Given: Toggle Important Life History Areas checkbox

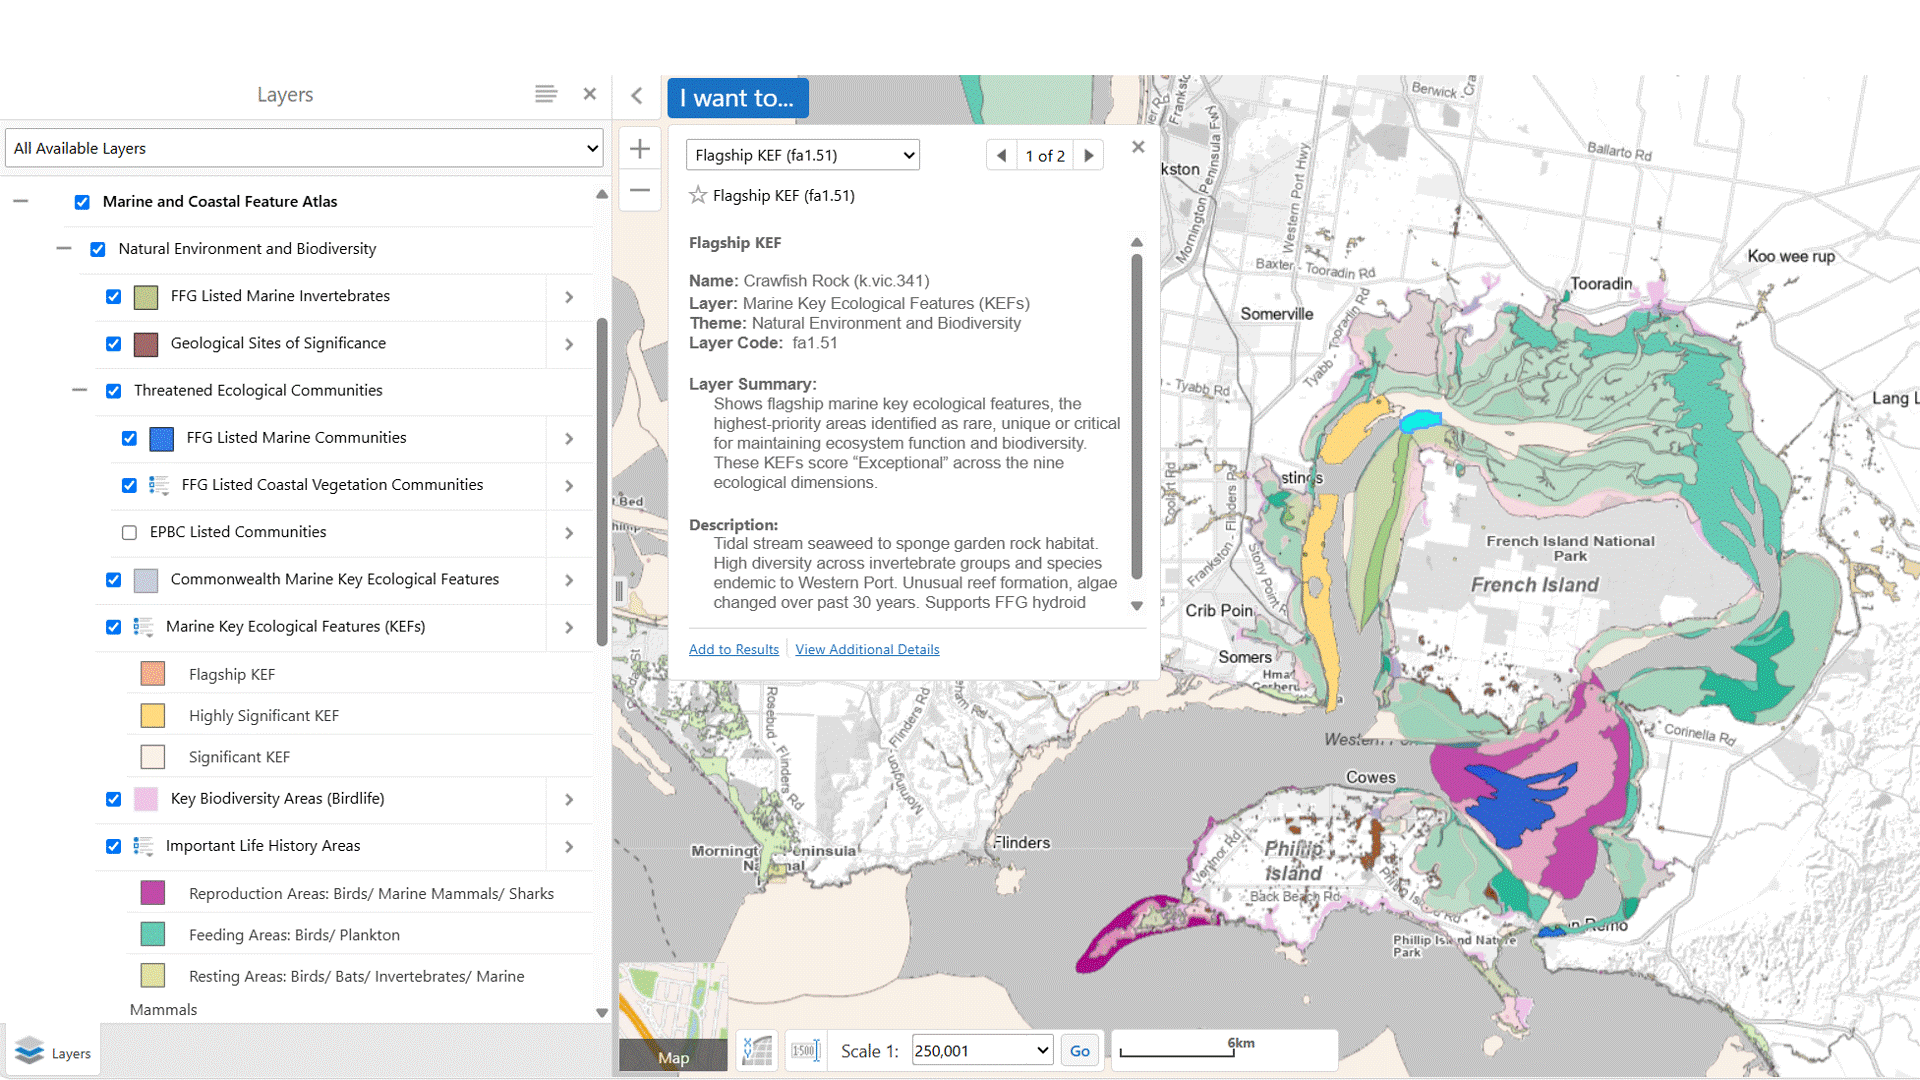Looking at the screenshot, I should (x=114, y=846).
